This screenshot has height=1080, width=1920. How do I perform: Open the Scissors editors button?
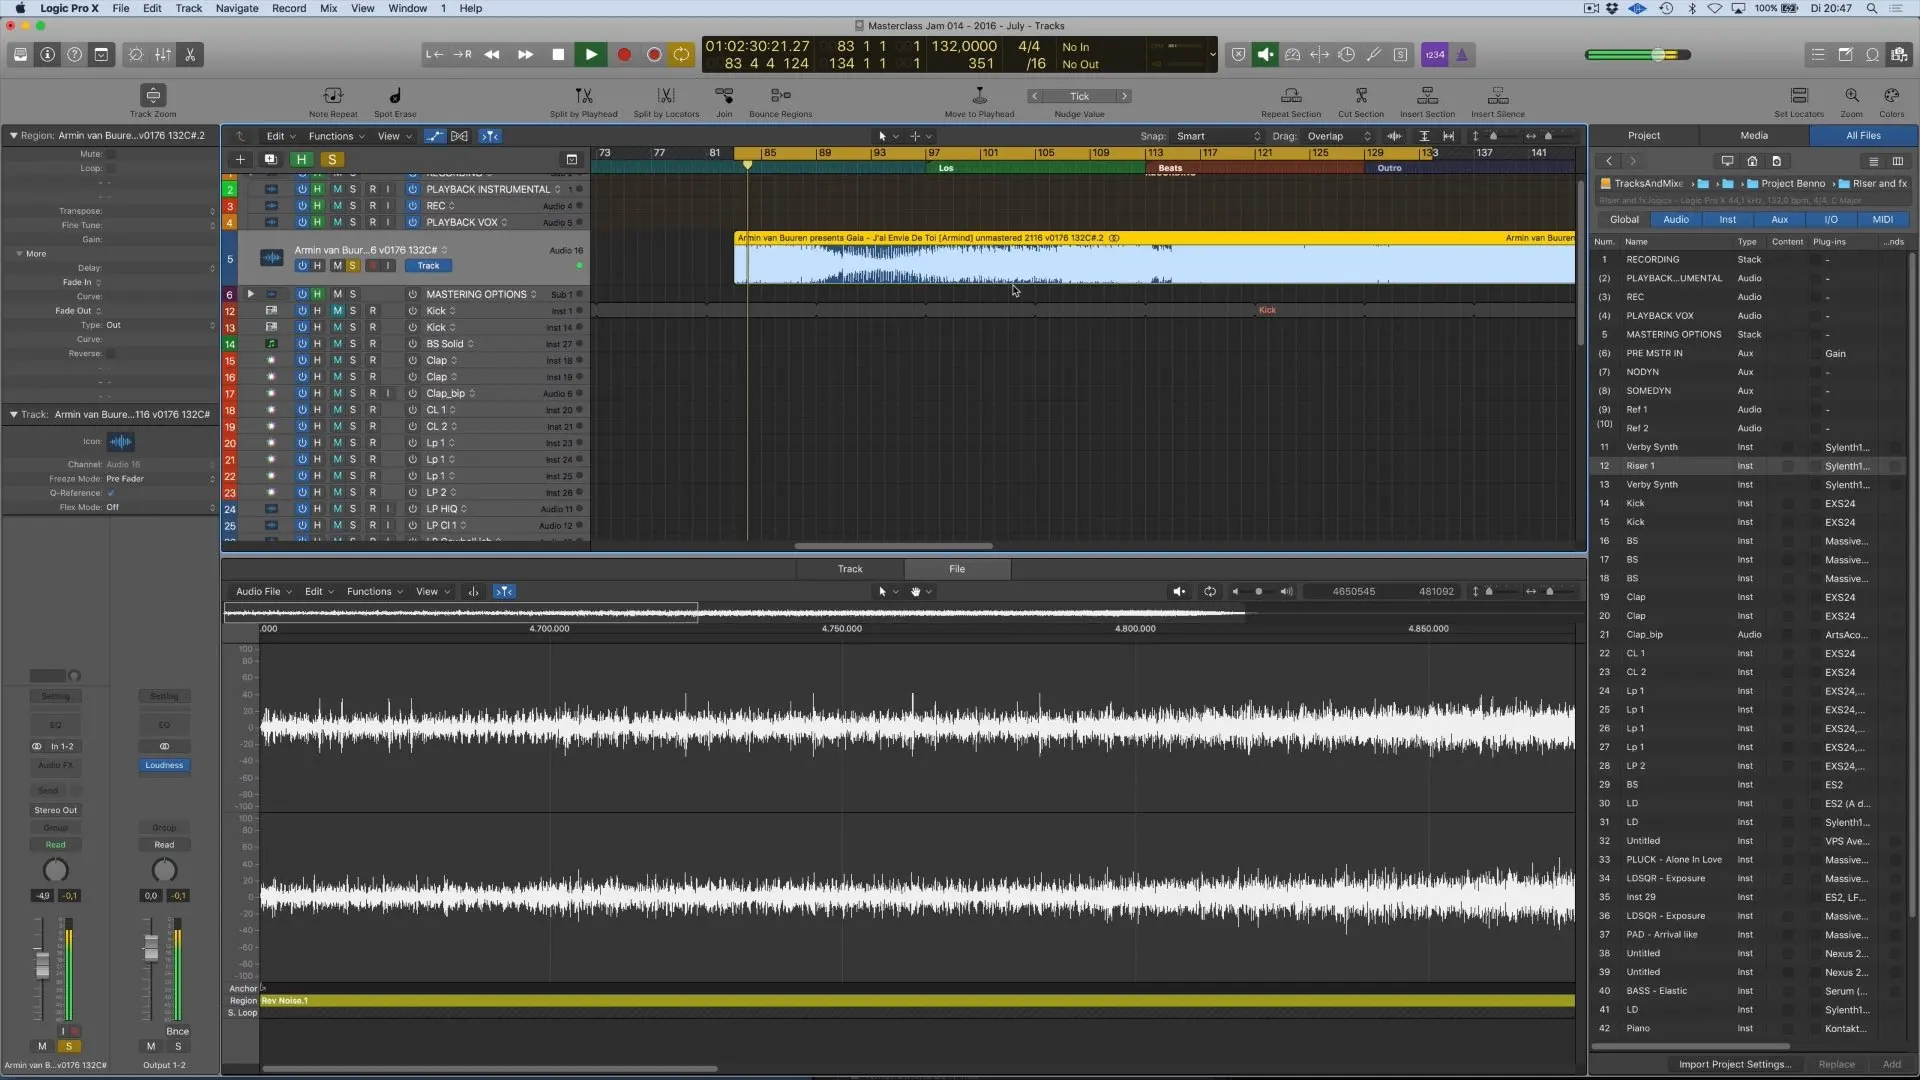(190, 55)
